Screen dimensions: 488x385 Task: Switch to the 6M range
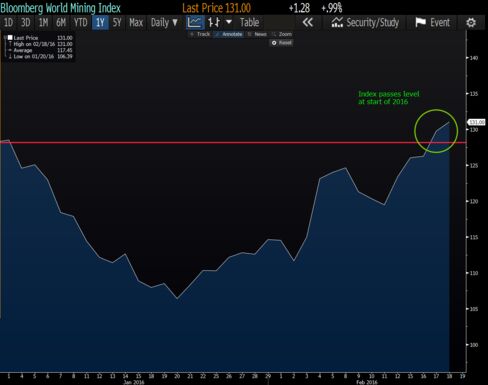tap(61, 23)
